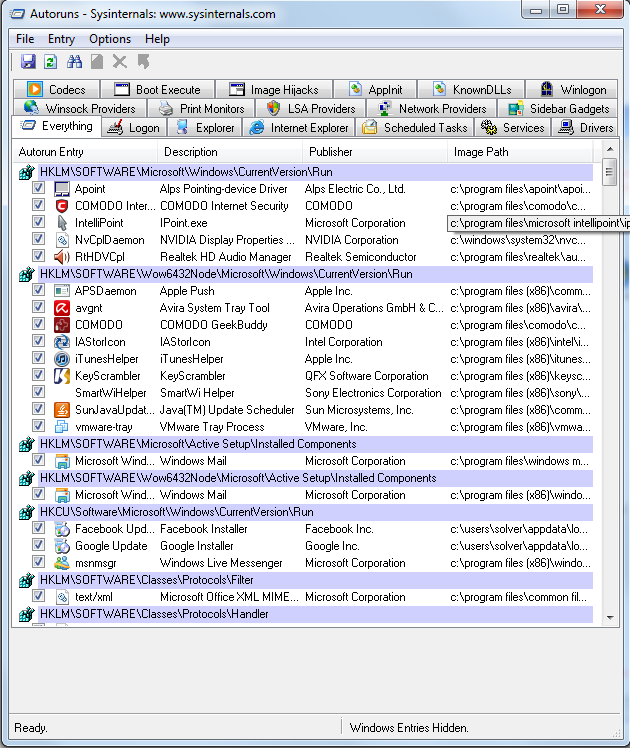Click the avgnt Avira icon
Screen dimensions: 630x748
(x=62, y=308)
